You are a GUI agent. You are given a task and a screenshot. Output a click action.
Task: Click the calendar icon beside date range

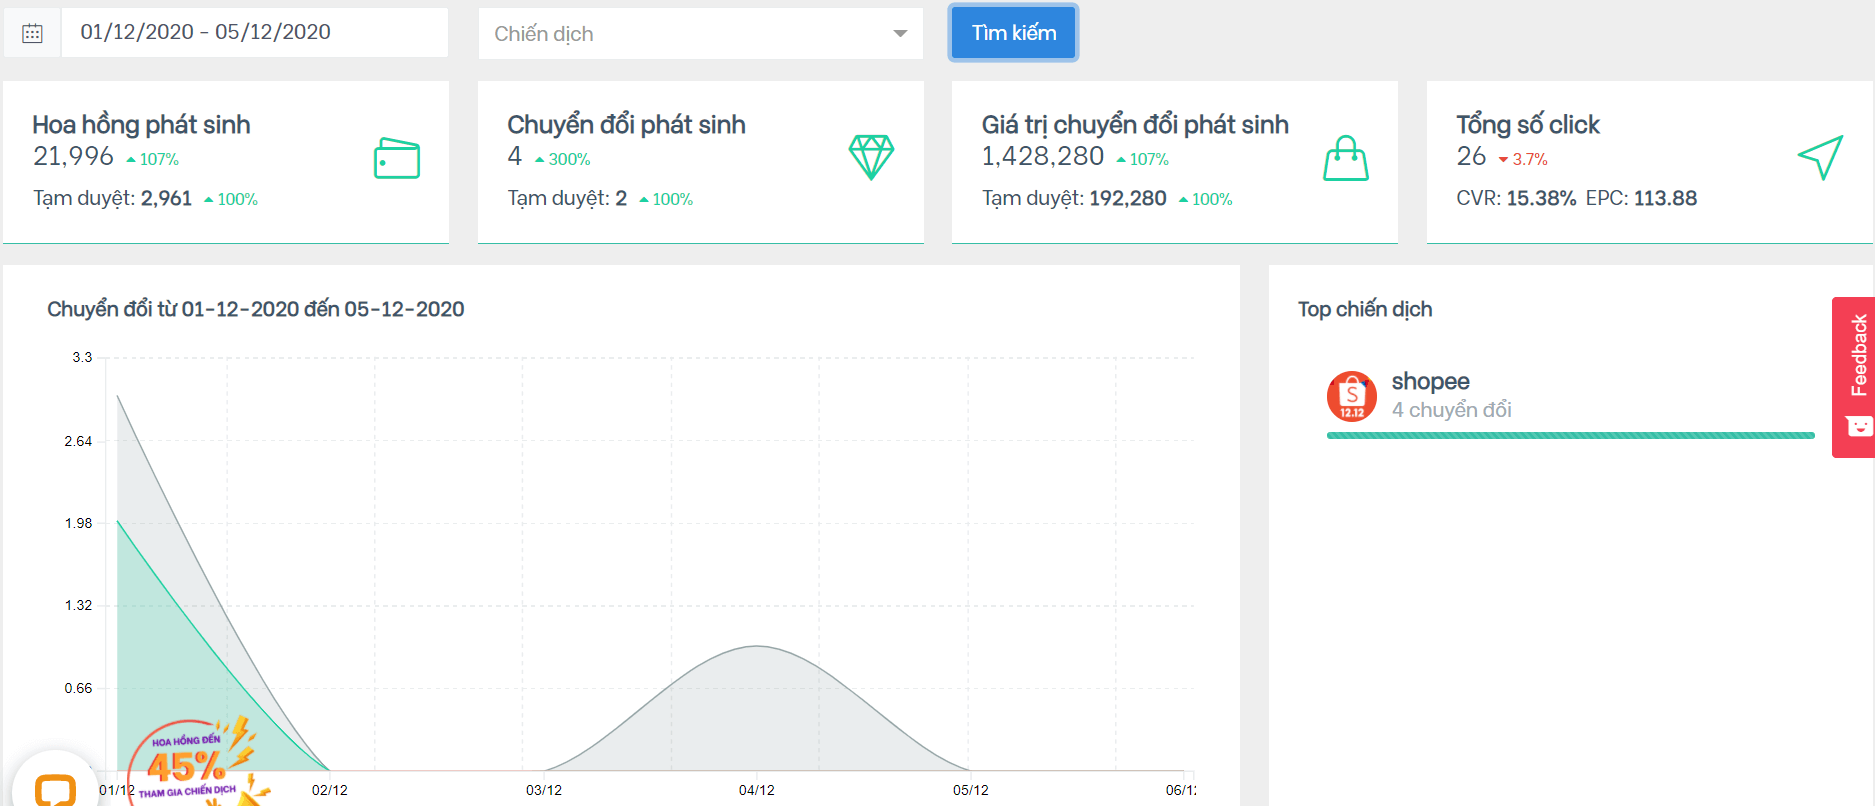click(32, 33)
